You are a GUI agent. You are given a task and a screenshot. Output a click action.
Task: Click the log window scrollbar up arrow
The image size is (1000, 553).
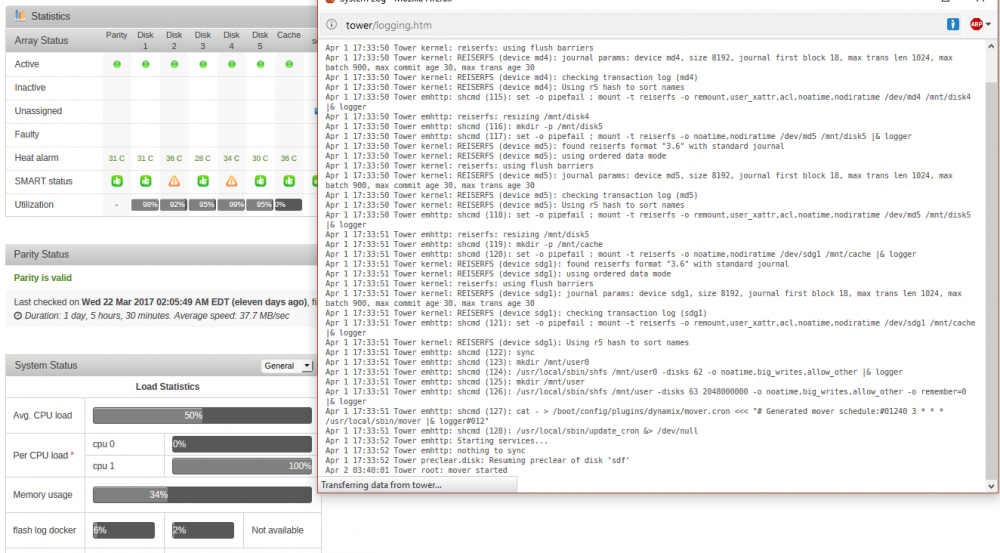coord(990,46)
